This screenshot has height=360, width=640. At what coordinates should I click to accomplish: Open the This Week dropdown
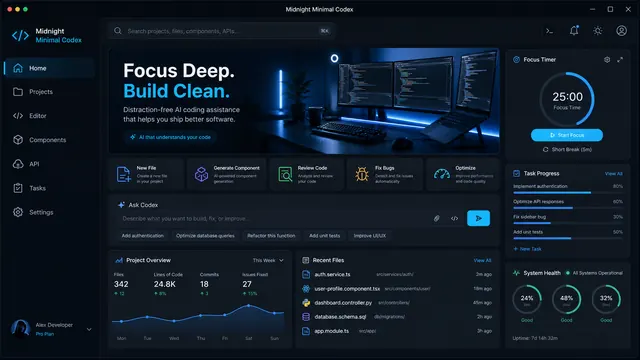tap(268, 260)
